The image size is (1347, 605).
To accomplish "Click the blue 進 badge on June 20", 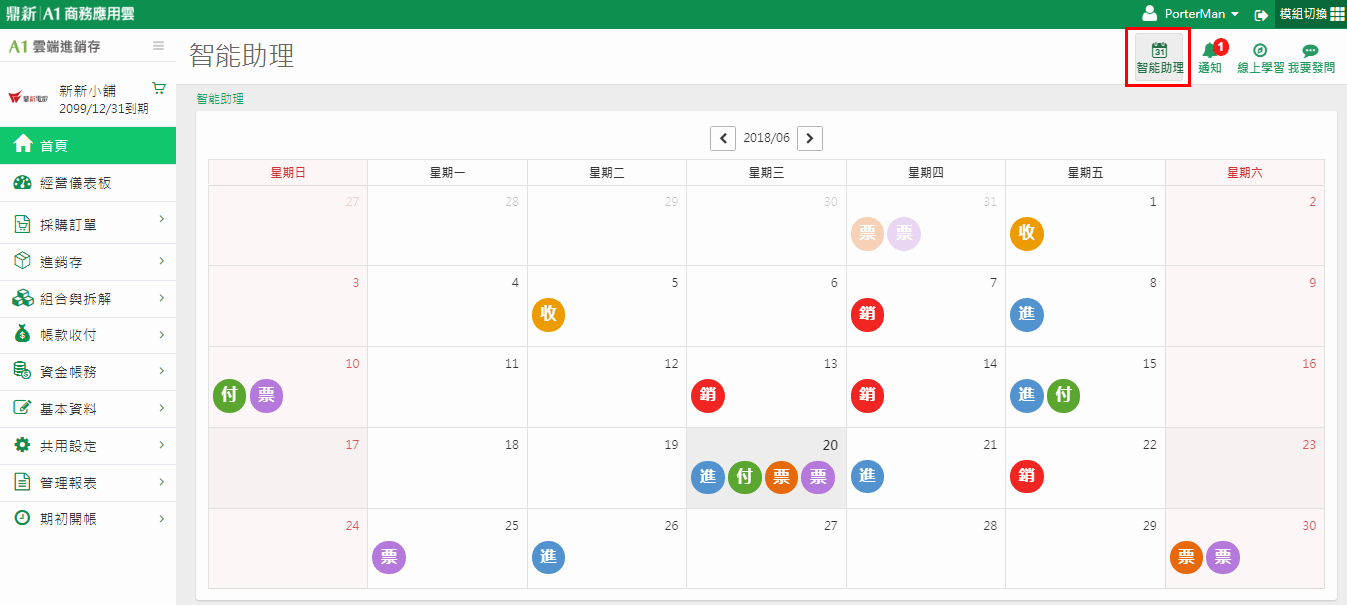I will [708, 477].
